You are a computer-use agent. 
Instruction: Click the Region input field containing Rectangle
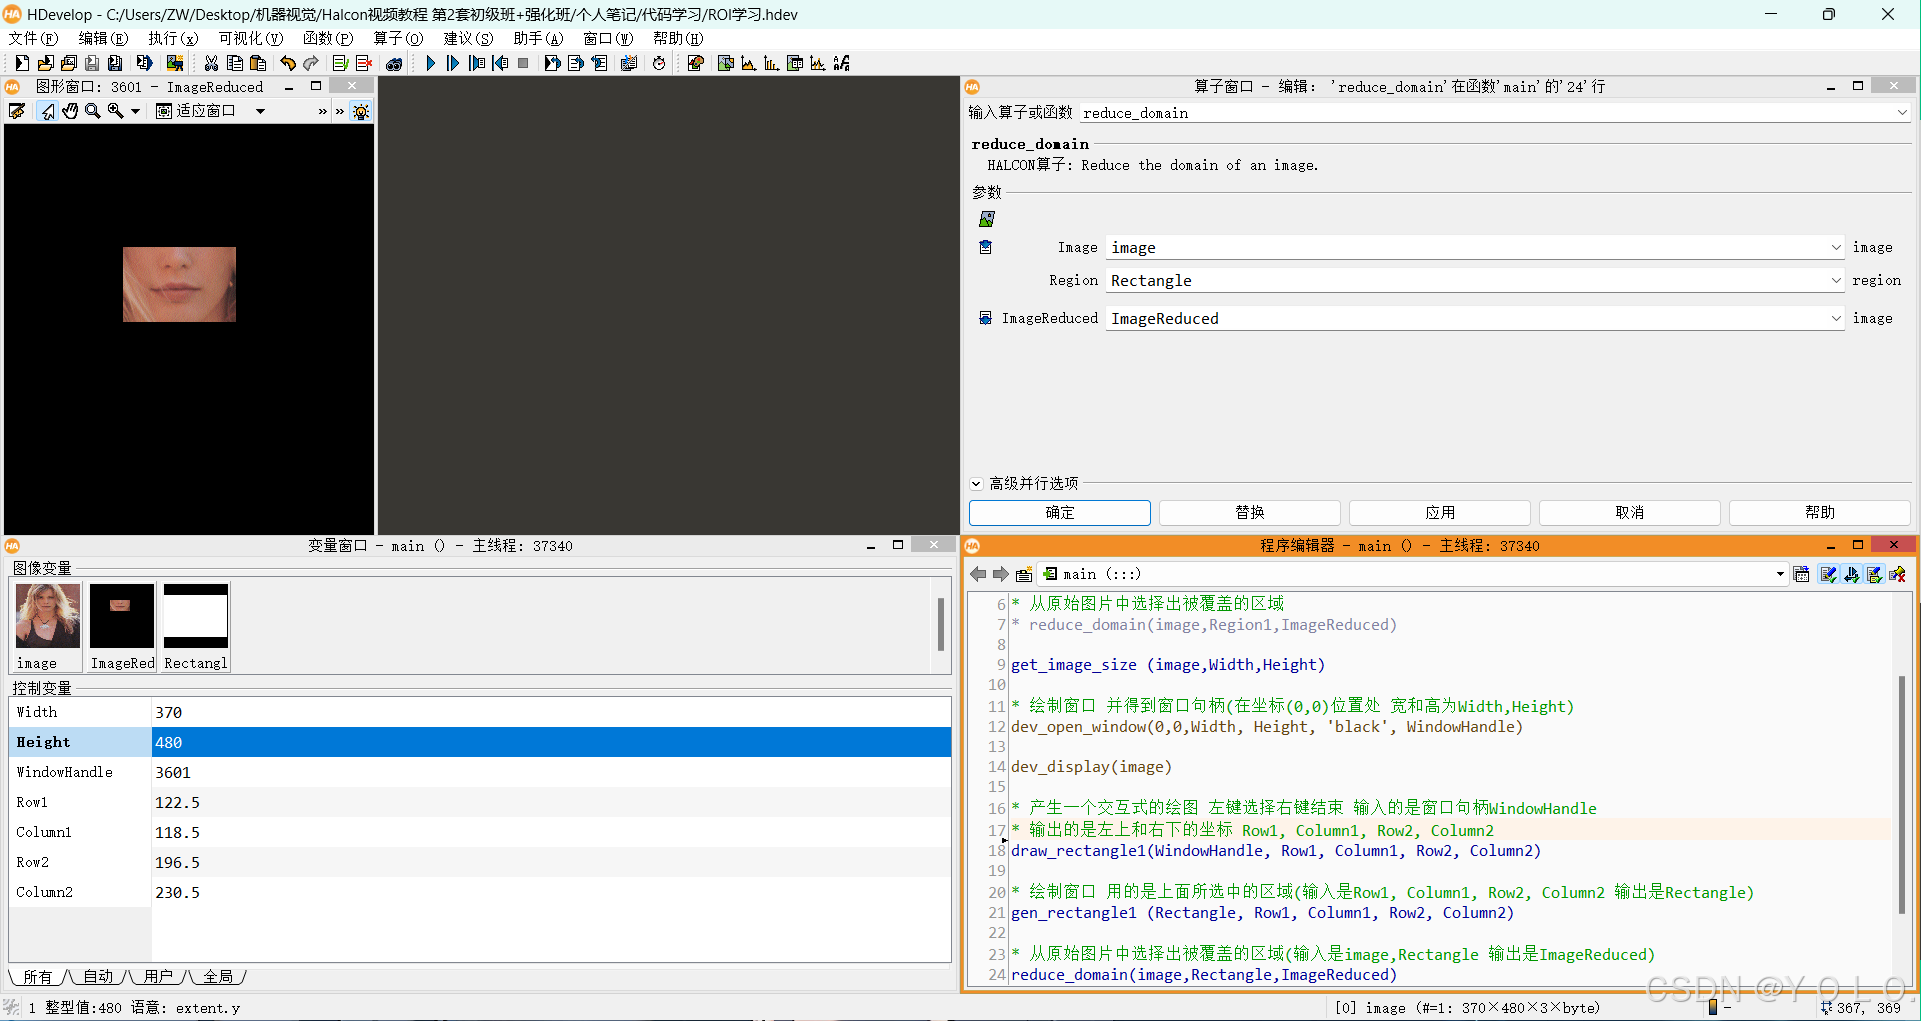pyautogui.click(x=1474, y=280)
